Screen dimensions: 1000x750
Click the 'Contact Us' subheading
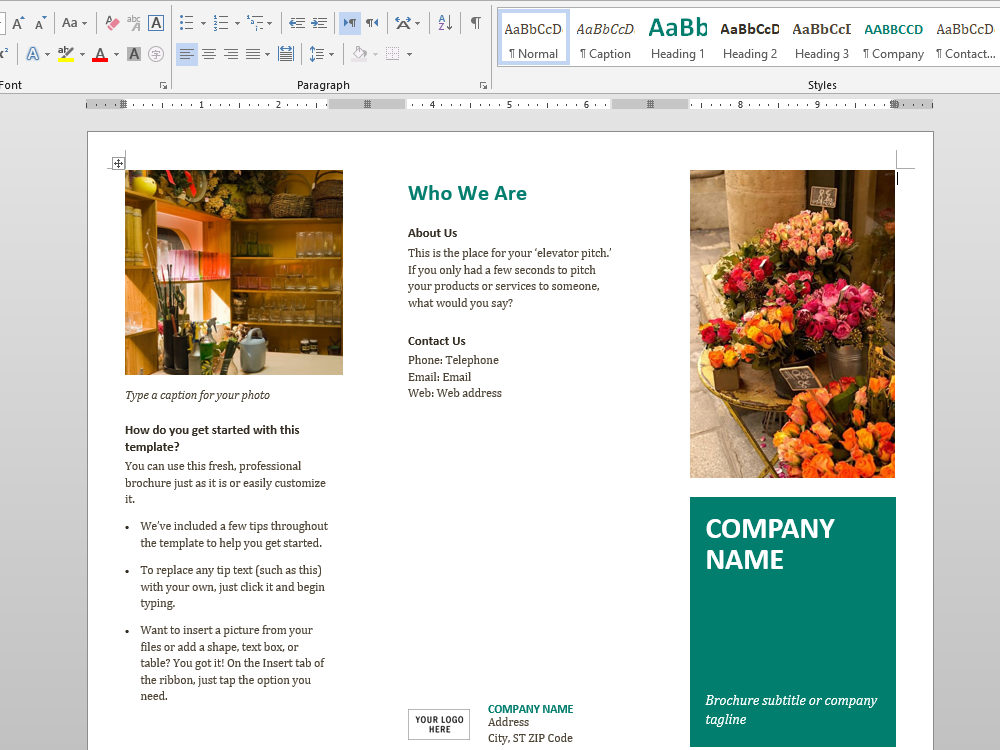[437, 341]
